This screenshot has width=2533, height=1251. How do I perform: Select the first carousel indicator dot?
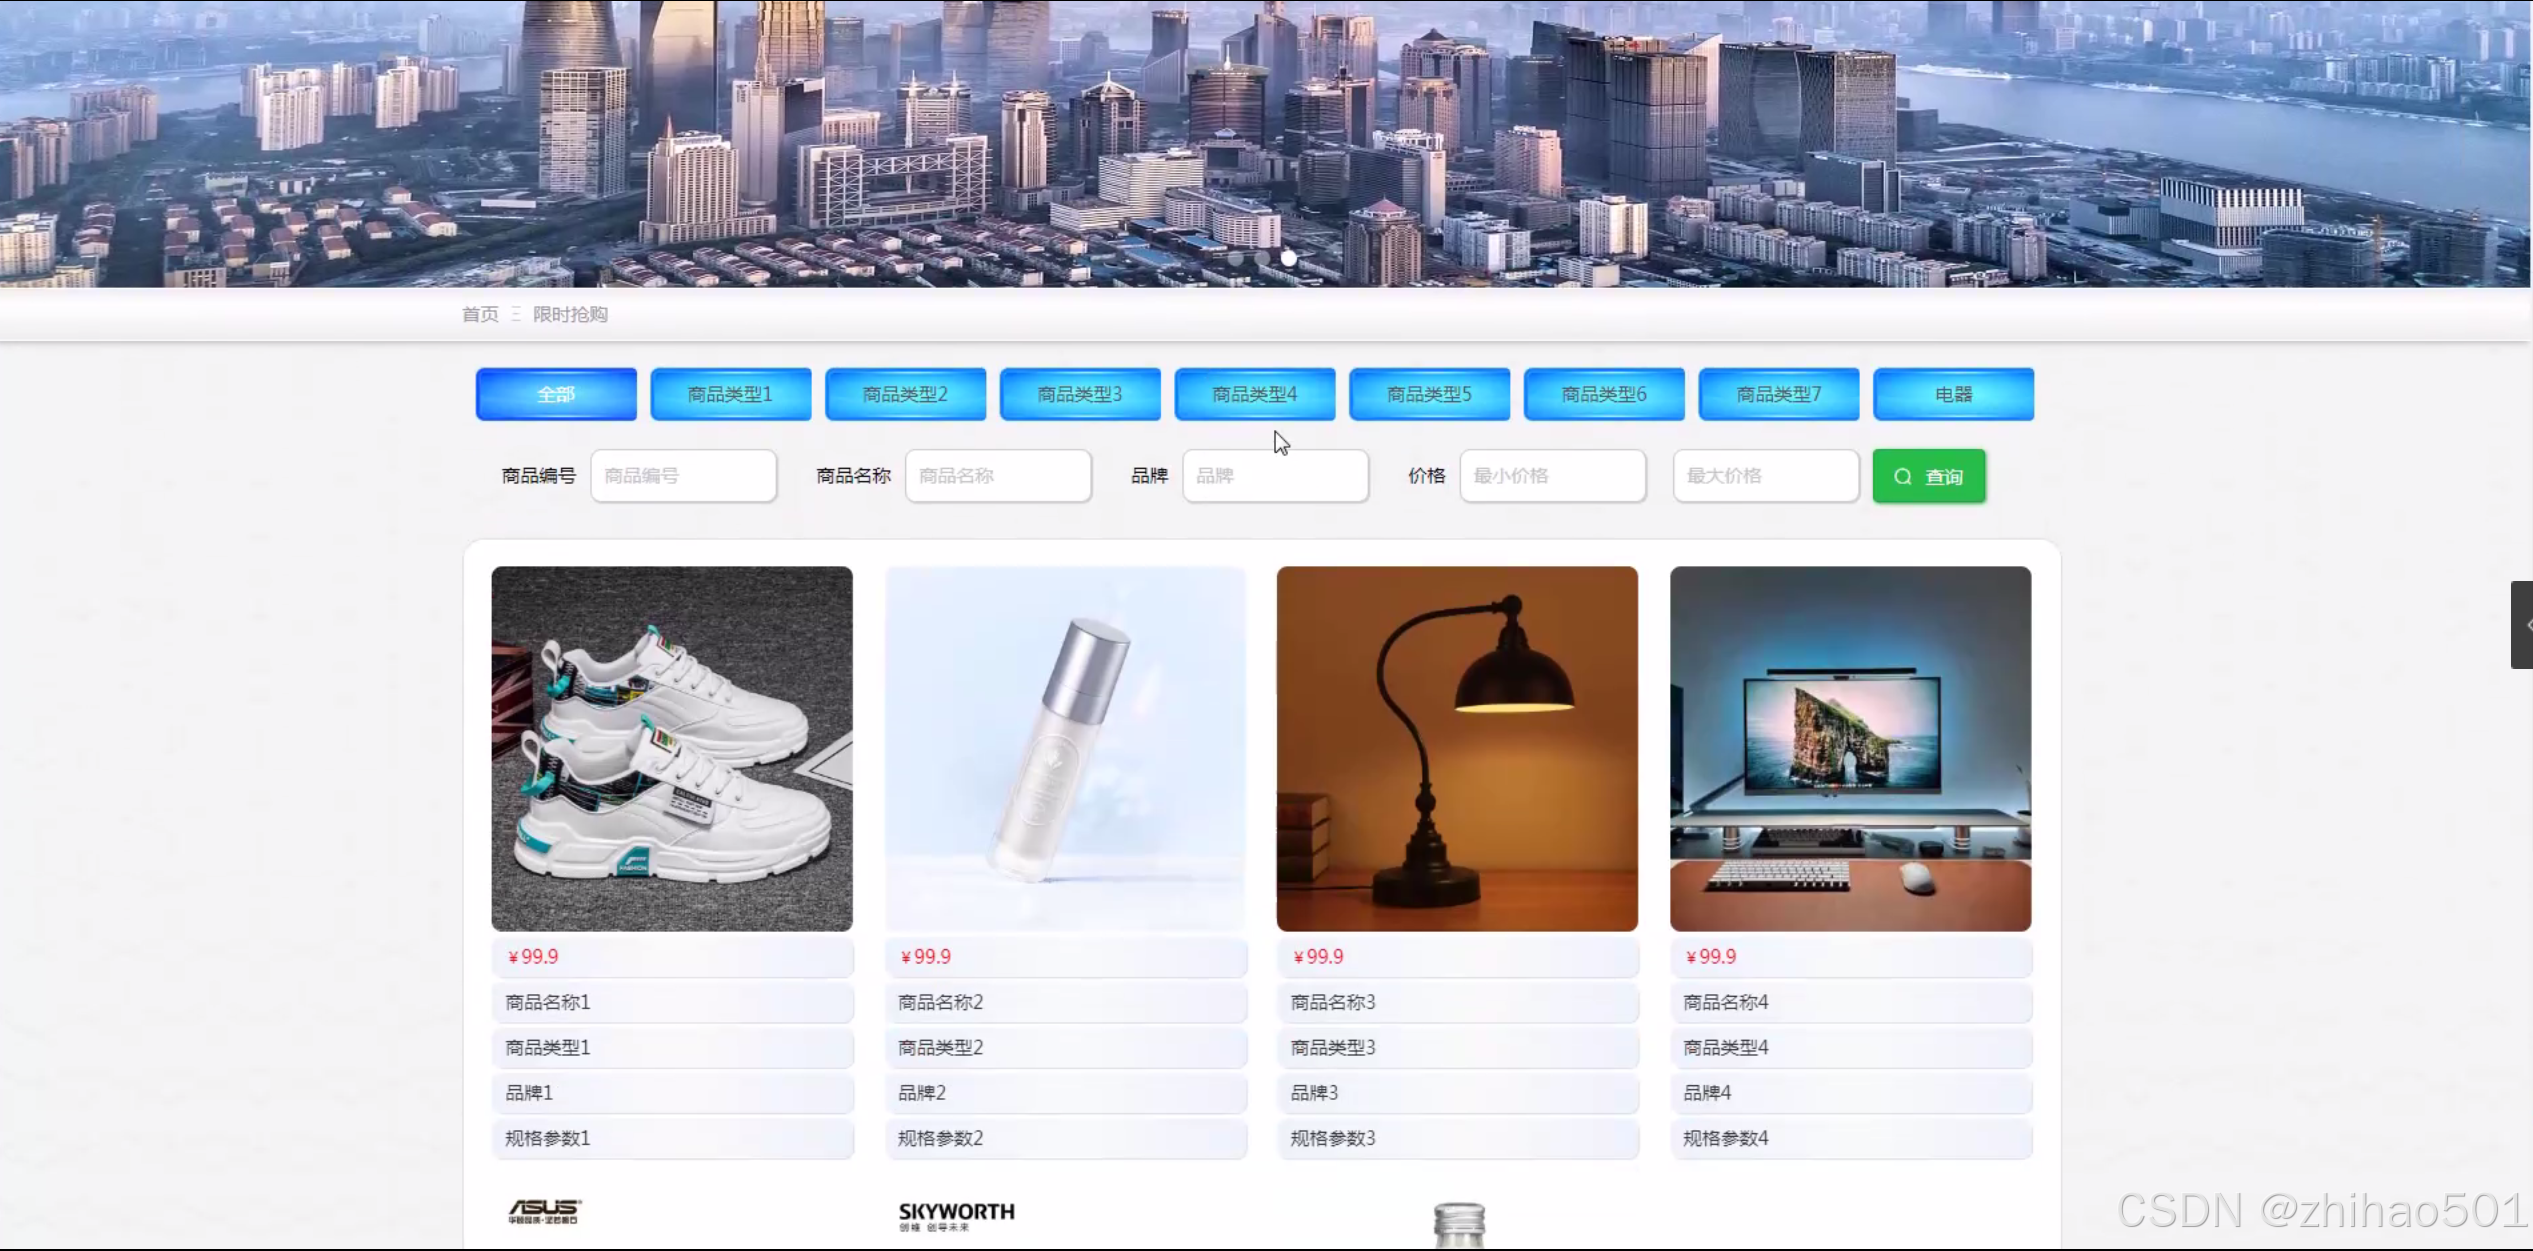[x=1235, y=258]
